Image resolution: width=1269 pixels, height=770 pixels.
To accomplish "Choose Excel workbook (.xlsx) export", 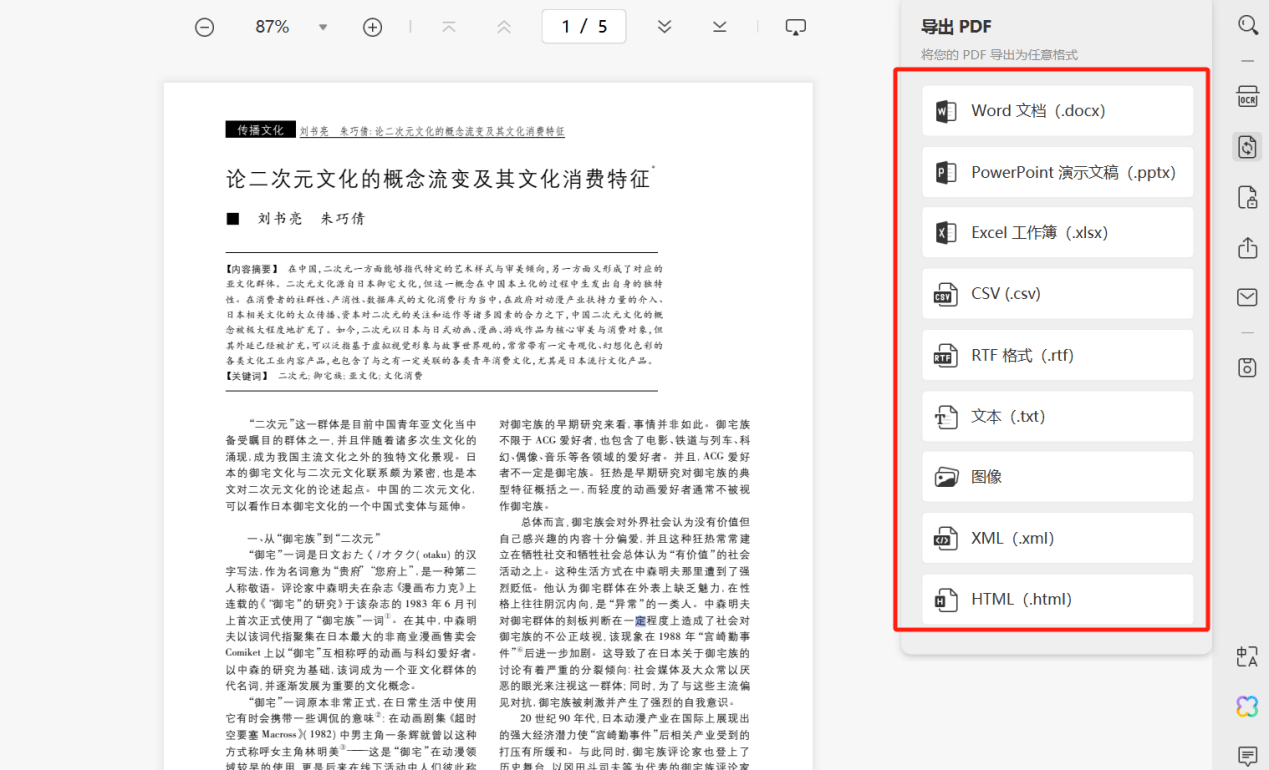I will click(1057, 233).
